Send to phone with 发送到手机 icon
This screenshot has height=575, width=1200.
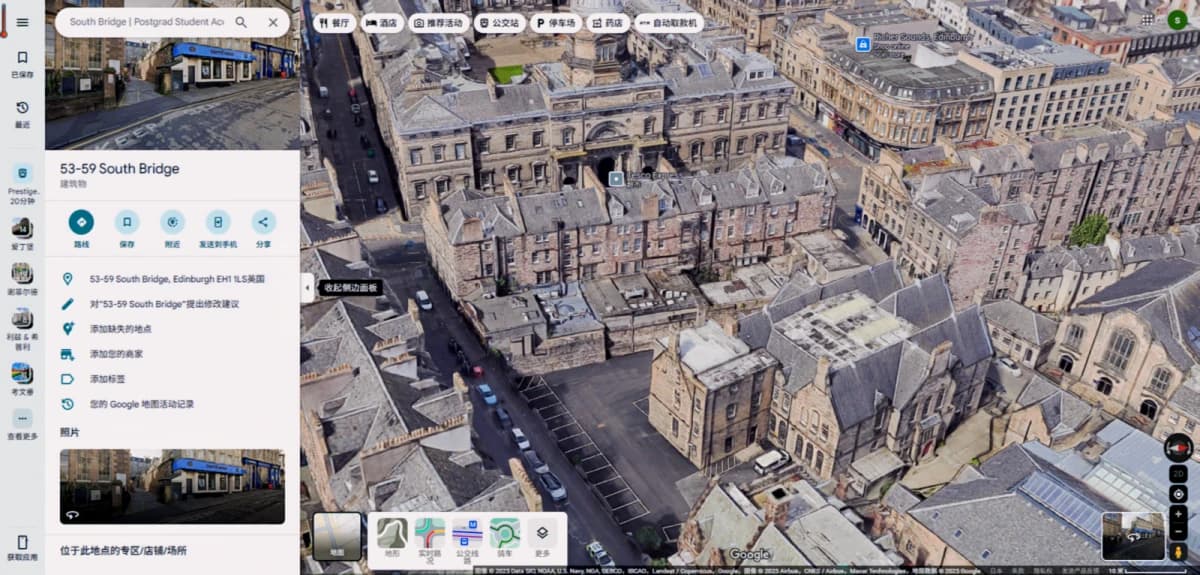[218, 222]
